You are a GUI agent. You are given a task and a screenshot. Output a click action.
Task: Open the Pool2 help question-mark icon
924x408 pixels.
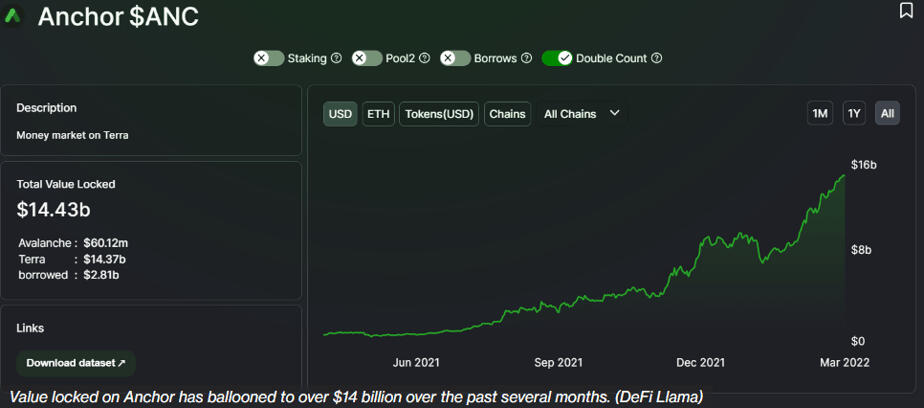coord(424,58)
